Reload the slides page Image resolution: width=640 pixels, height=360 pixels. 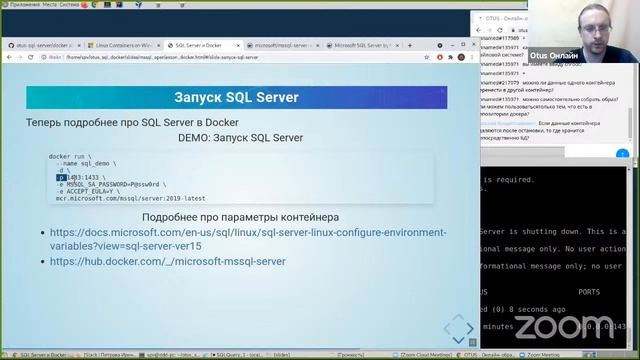[31, 58]
